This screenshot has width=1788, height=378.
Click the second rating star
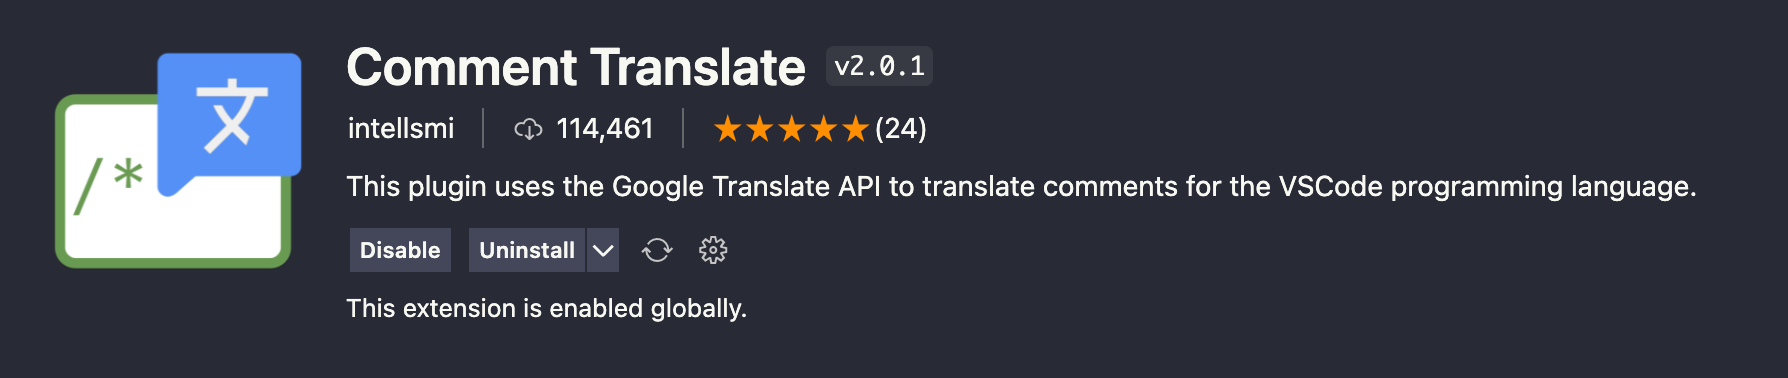point(760,129)
